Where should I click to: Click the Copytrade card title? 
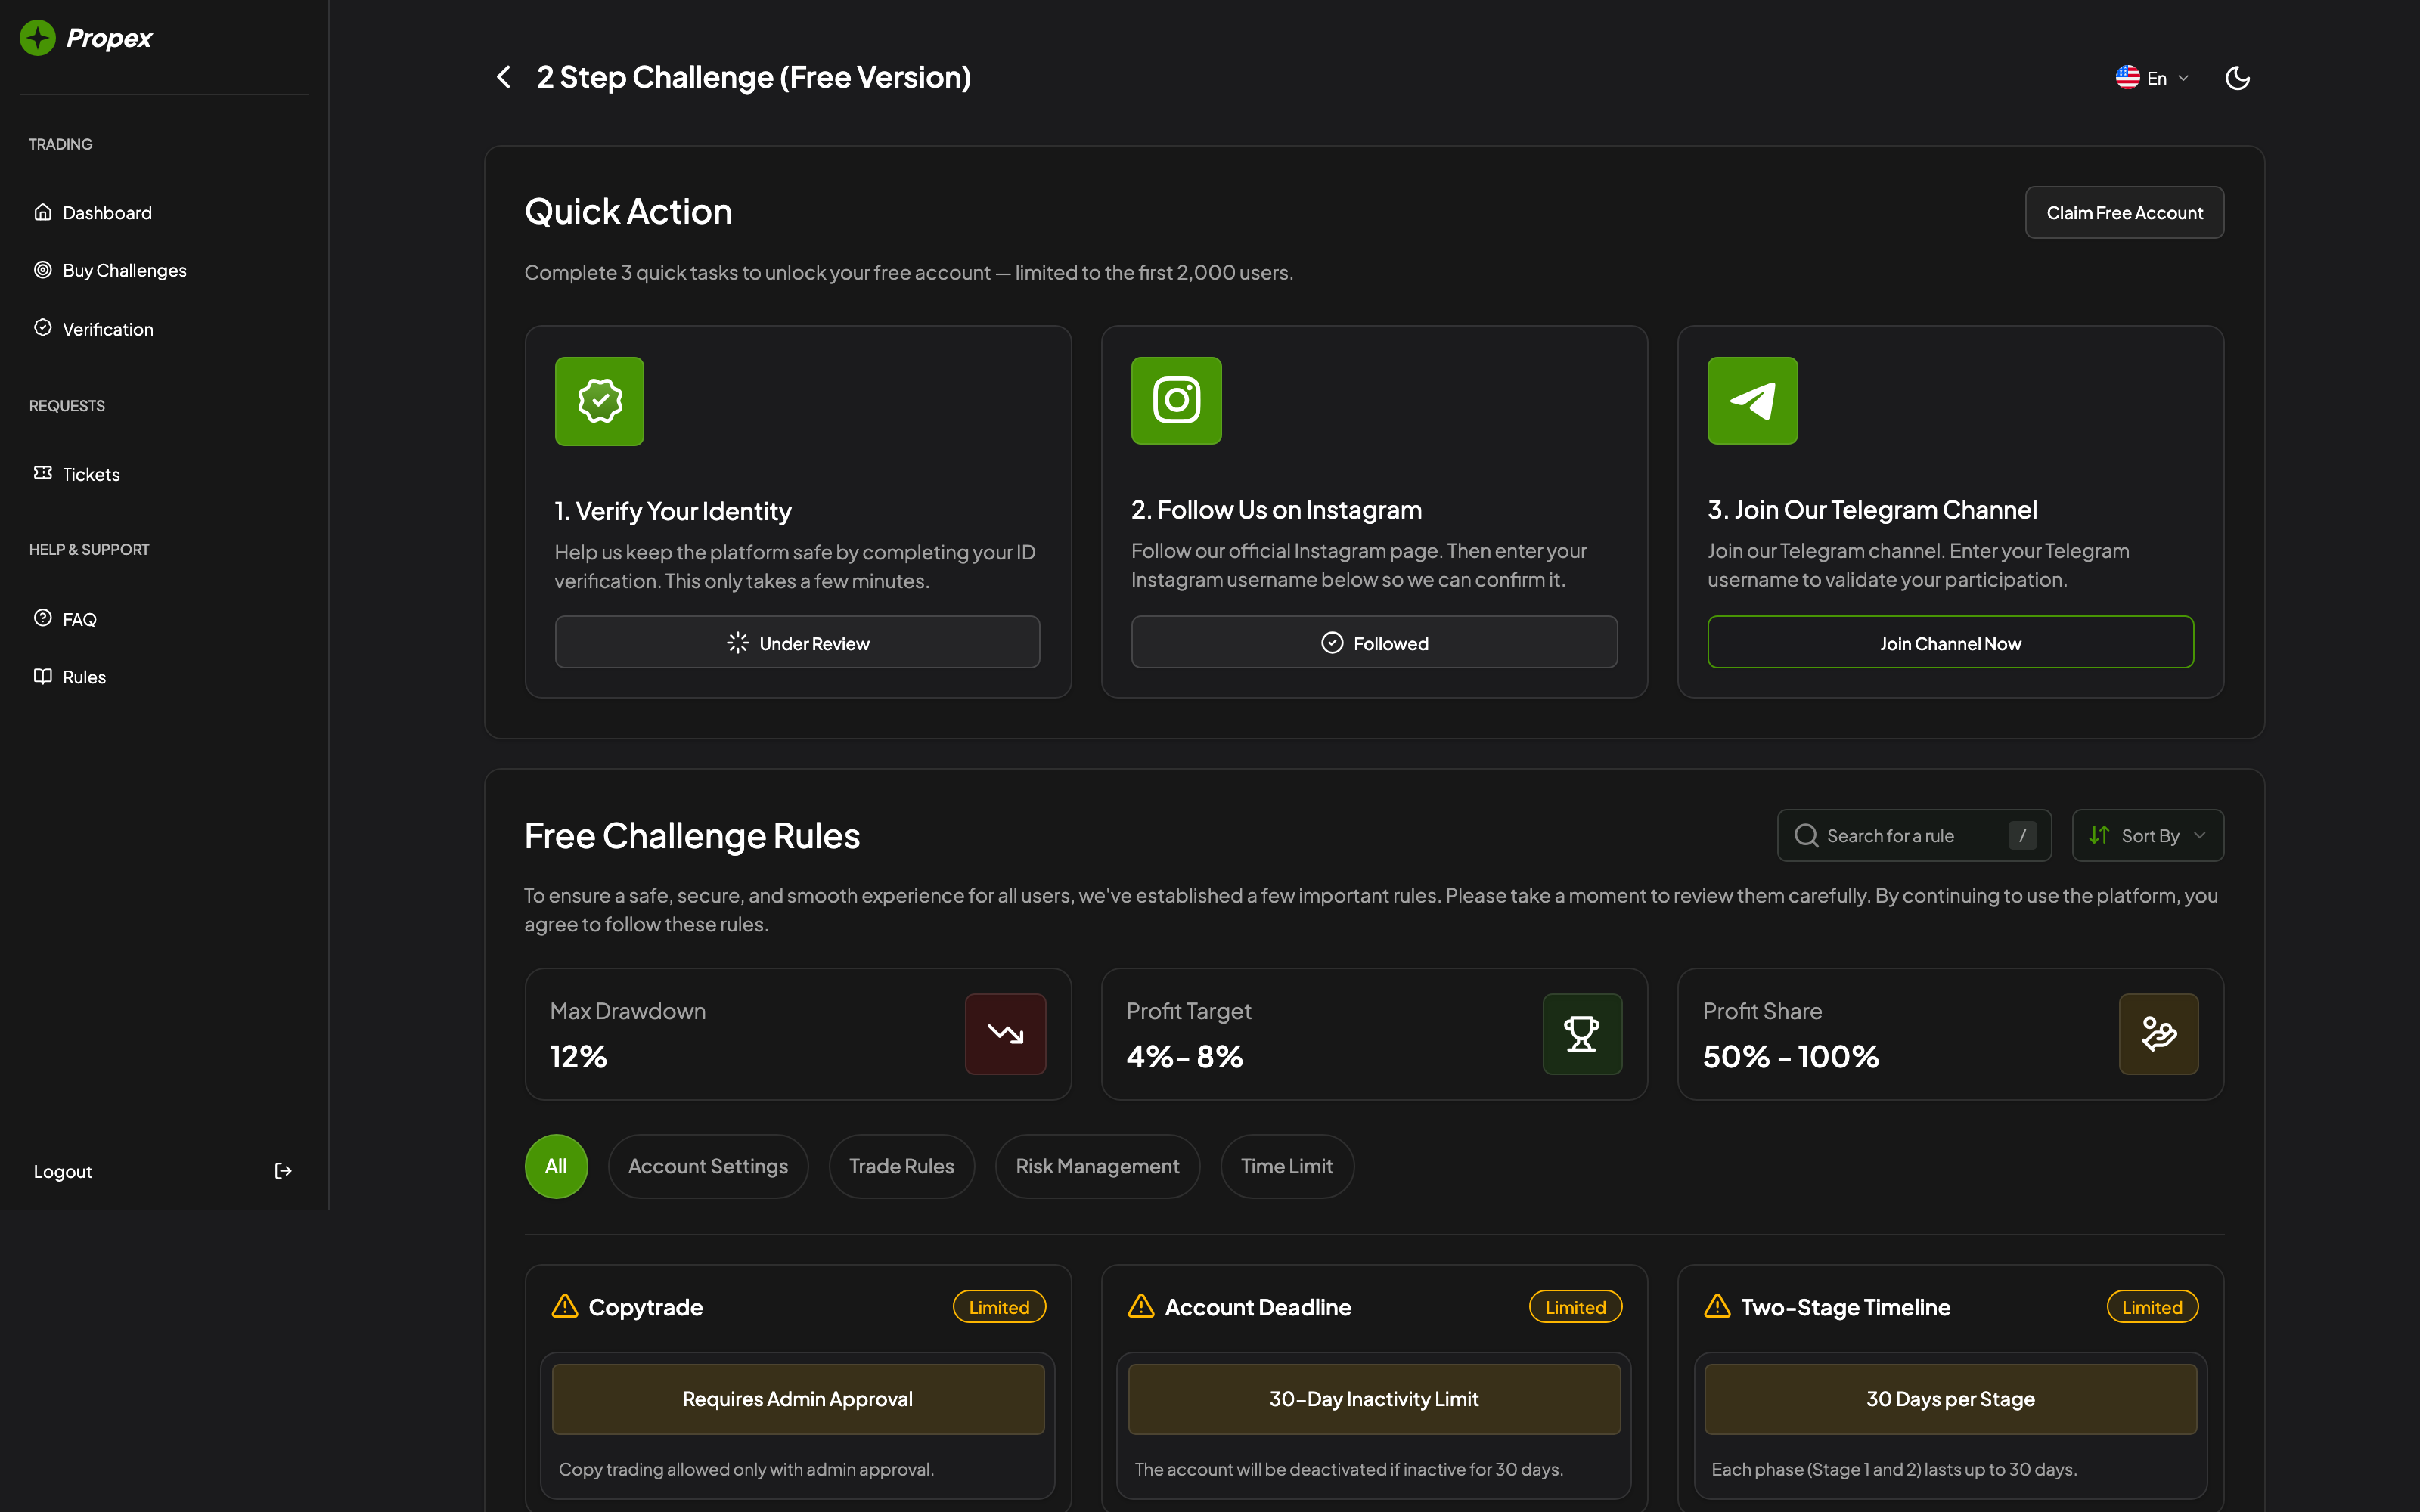tap(645, 1307)
